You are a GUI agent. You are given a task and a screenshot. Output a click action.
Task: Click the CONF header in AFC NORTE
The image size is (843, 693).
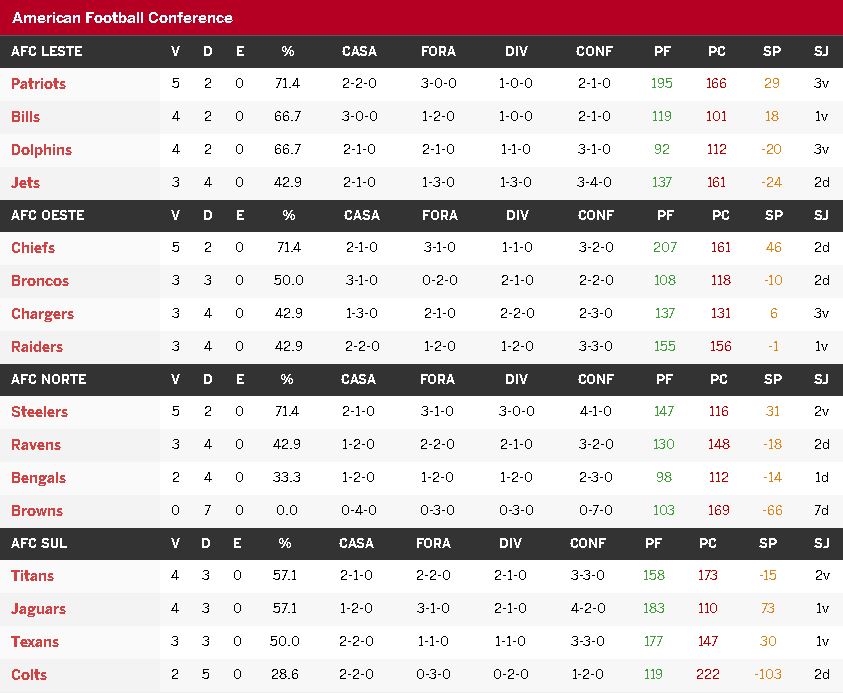[x=595, y=380]
